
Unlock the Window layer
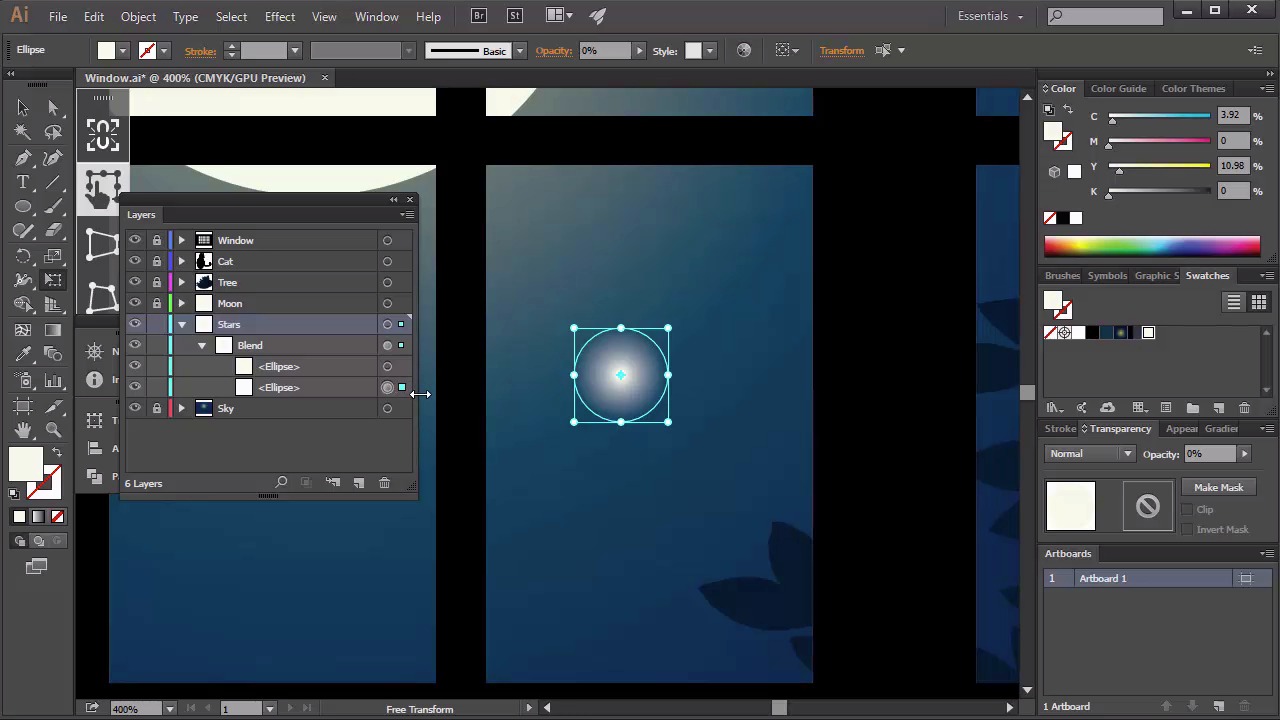click(x=157, y=240)
